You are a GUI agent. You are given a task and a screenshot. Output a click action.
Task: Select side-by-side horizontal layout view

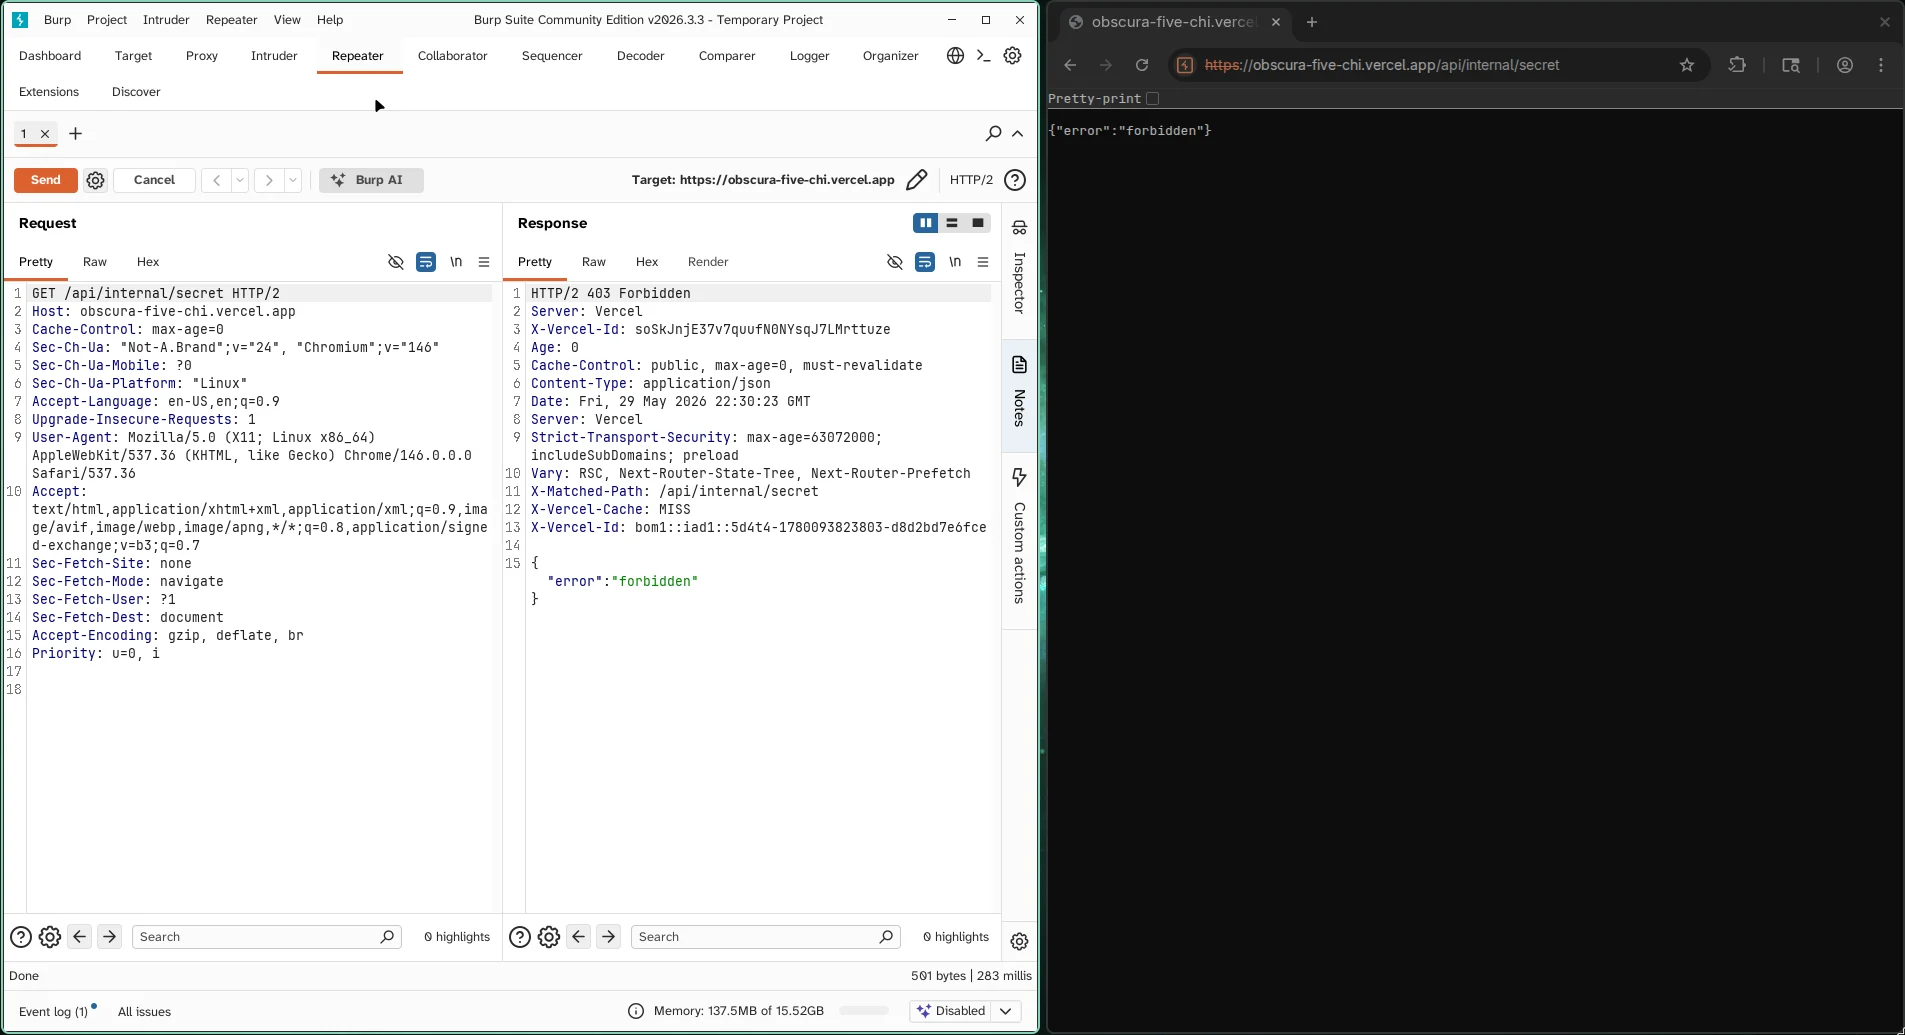pos(926,223)
